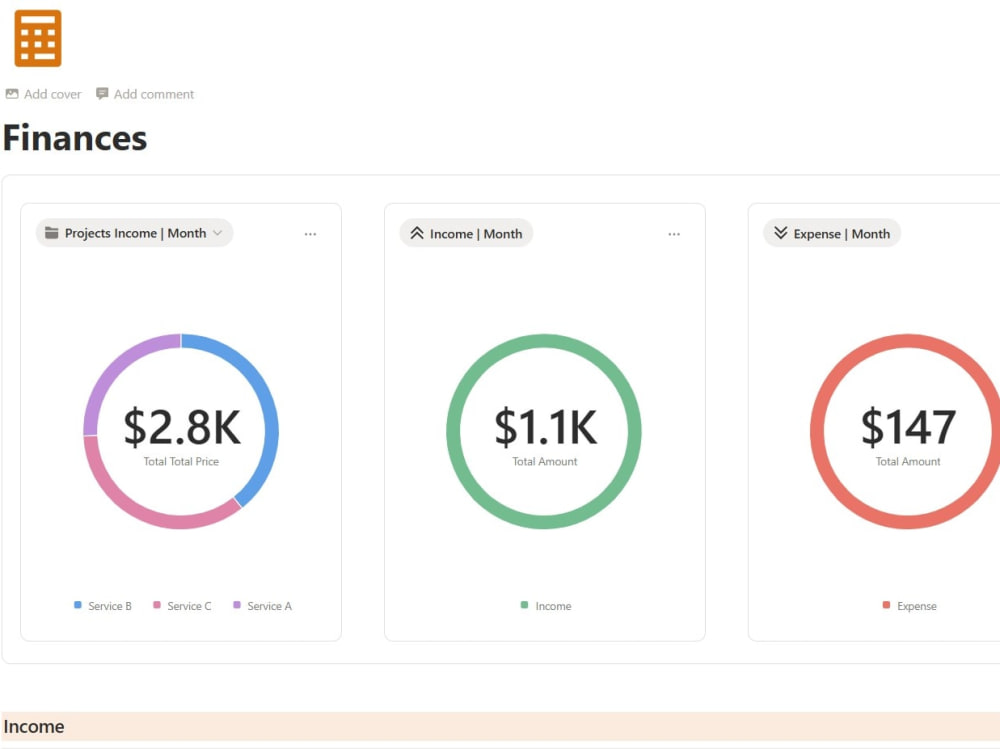Click the Add cover image icon
This screenshot has width=1000, height=749.
[x=11, y=94]
